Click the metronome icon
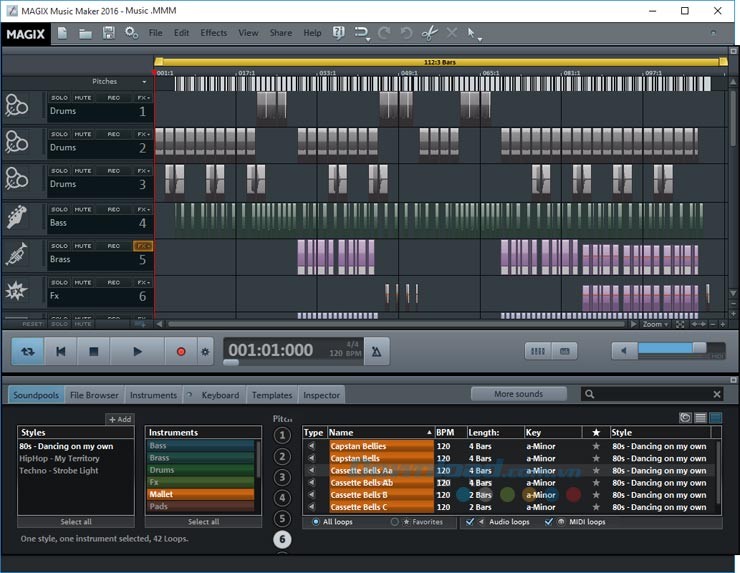740x573 pixels. [x=376, y=351]
